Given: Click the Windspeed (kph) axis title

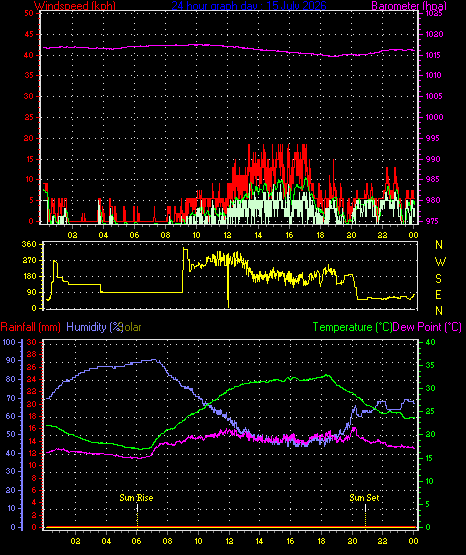Looking at the screenshot, I should (x=75, y=5).
